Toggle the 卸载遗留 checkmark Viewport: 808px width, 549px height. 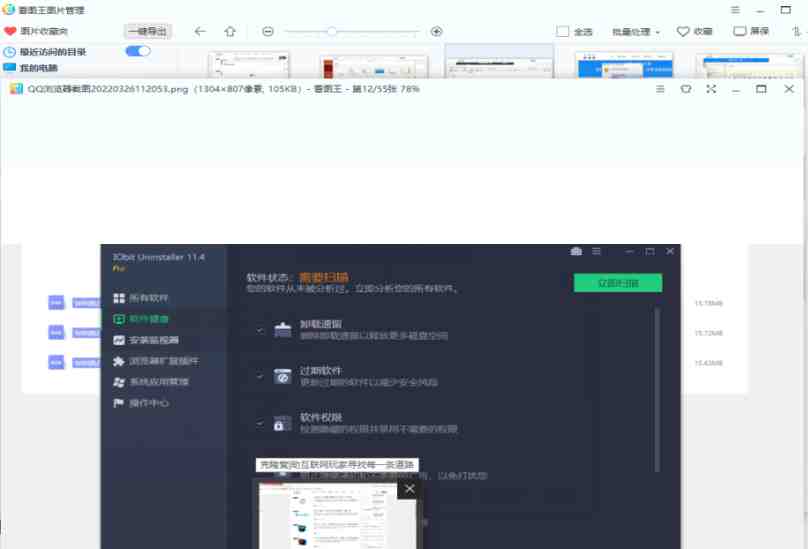point(260,330)
